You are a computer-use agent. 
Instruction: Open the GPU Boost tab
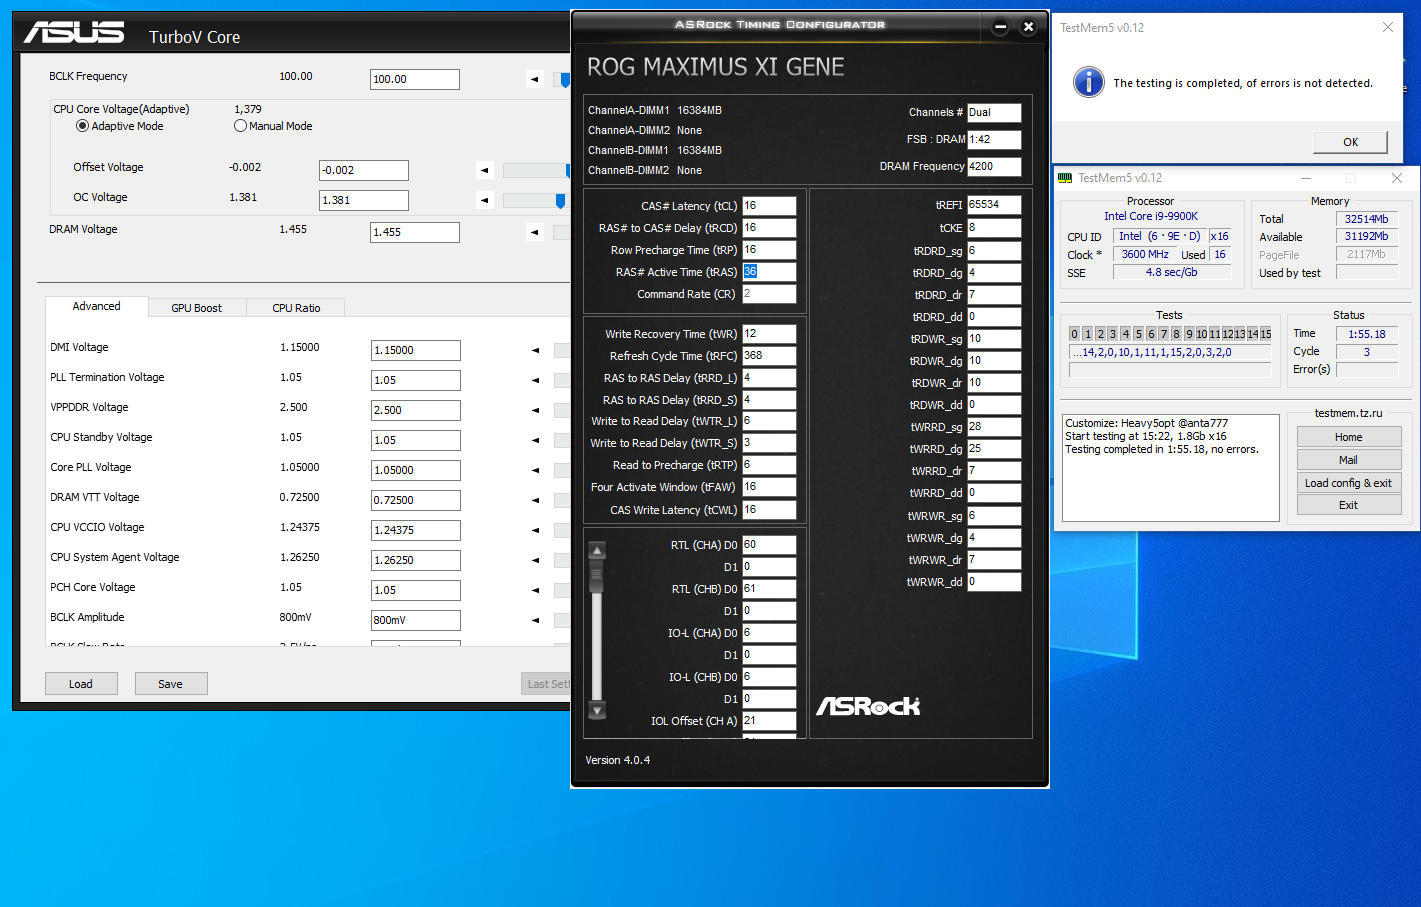pyautogui.click(x=196, y=308)
